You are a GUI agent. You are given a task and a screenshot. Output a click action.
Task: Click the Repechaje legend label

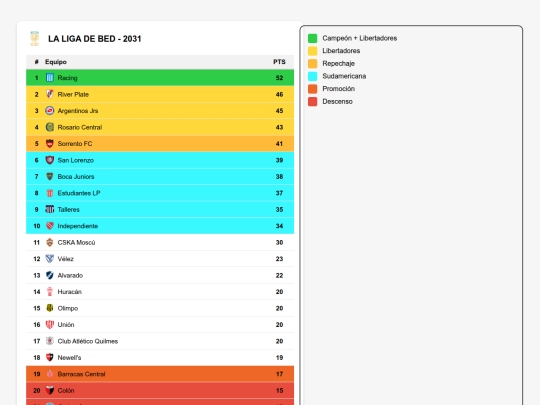339,64
